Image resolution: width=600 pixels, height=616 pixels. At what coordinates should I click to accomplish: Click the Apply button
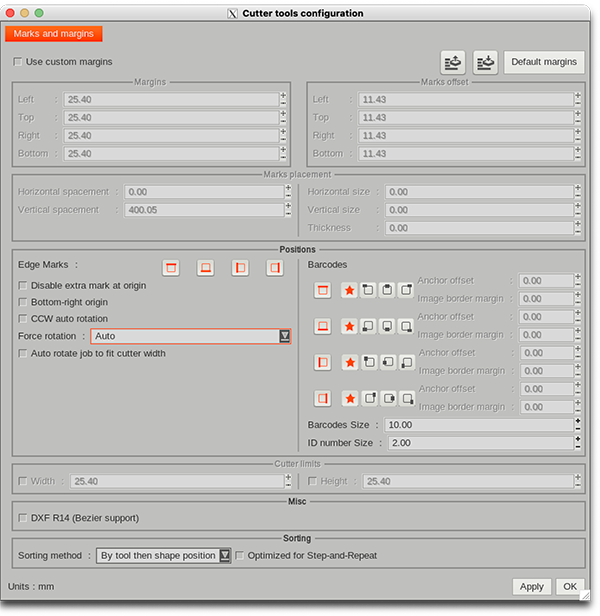pos(532,587)
